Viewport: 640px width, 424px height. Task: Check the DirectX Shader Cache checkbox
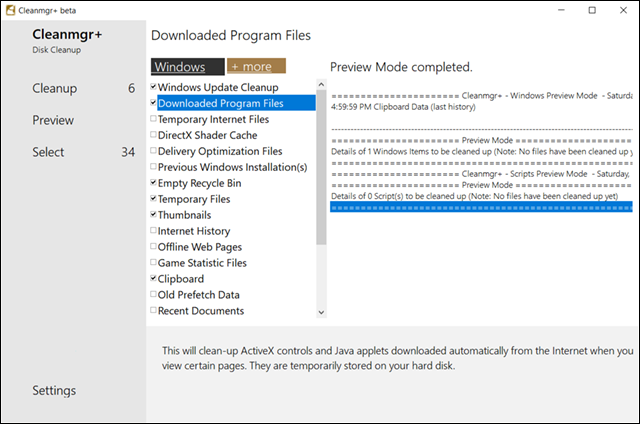[153, 134]
